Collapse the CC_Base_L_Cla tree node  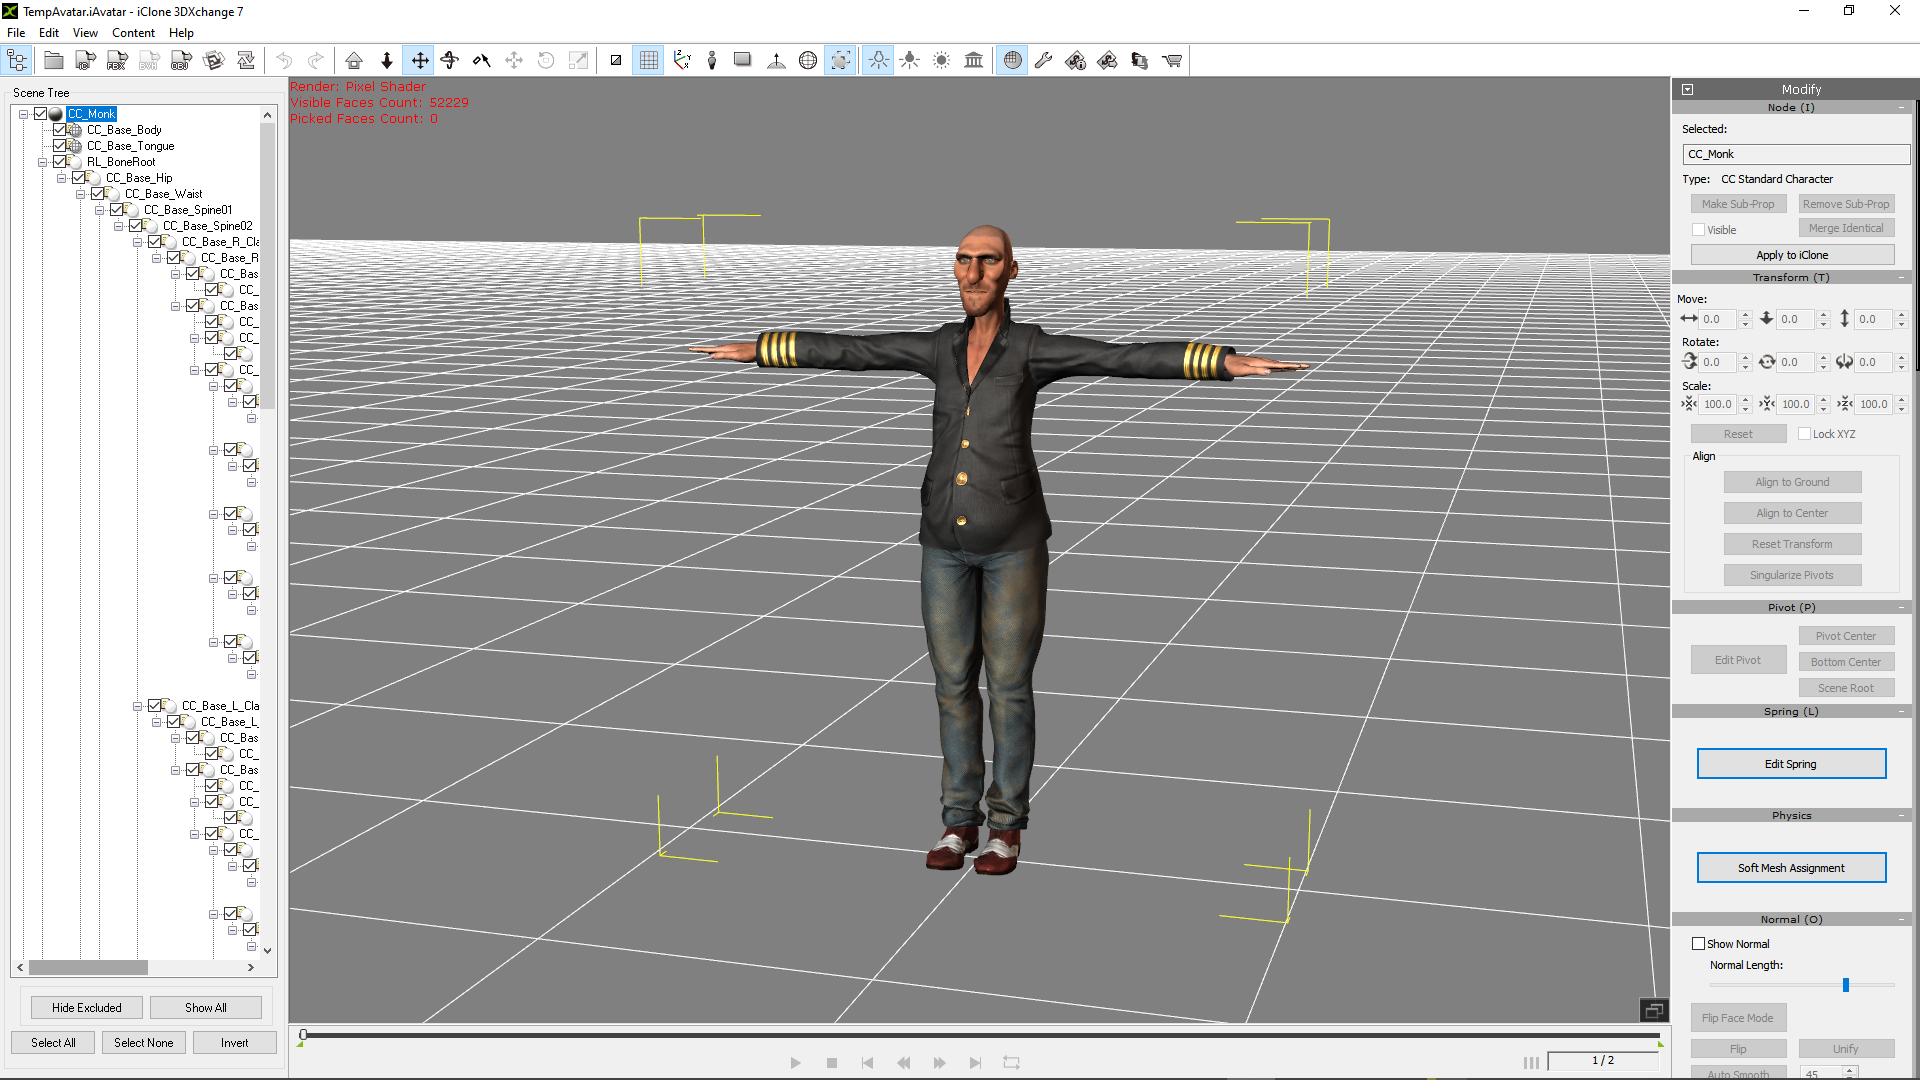click(x=137, y=706)
